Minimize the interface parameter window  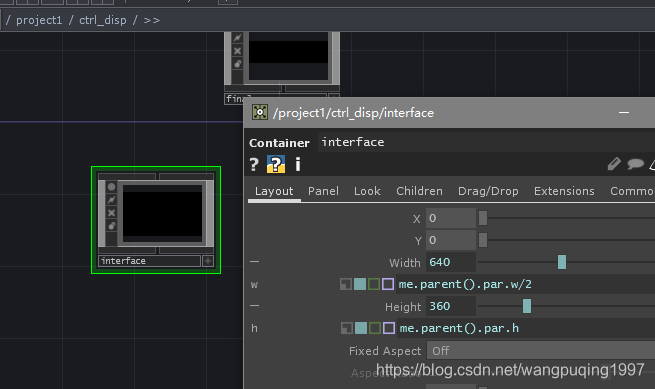click(624, 112)
